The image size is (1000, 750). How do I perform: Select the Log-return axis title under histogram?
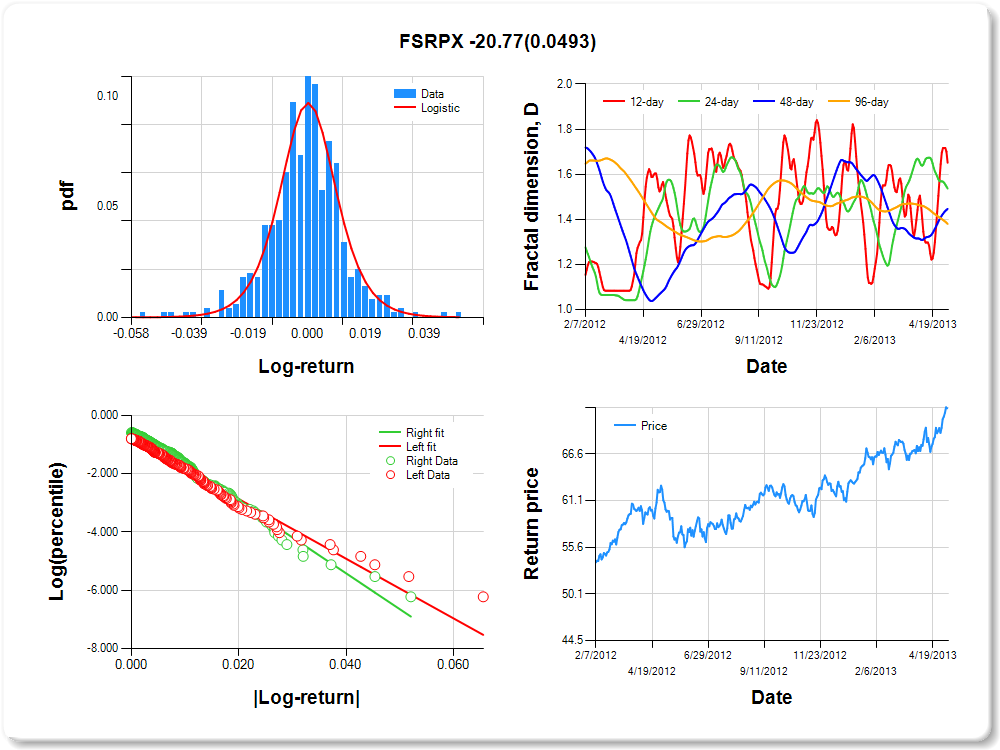(x=306, y=366)
